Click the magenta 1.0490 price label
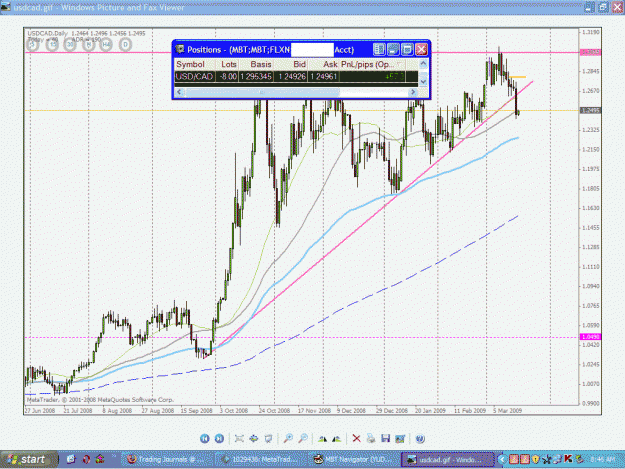This screenshot has width=625, height=469. 590,337
